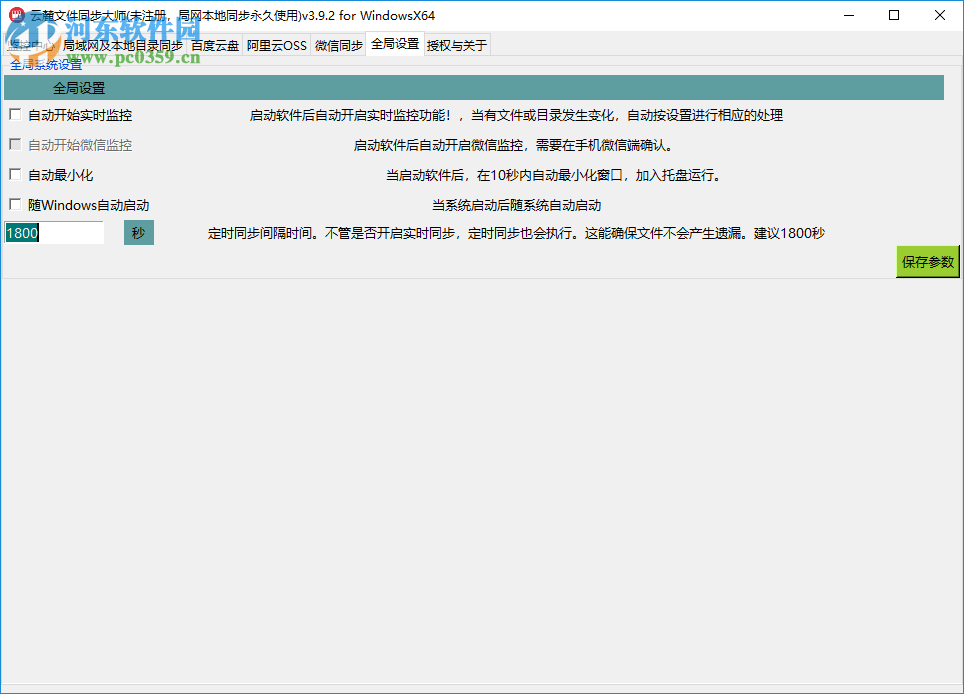Click the 保存参数 button

tap(928, 261)
